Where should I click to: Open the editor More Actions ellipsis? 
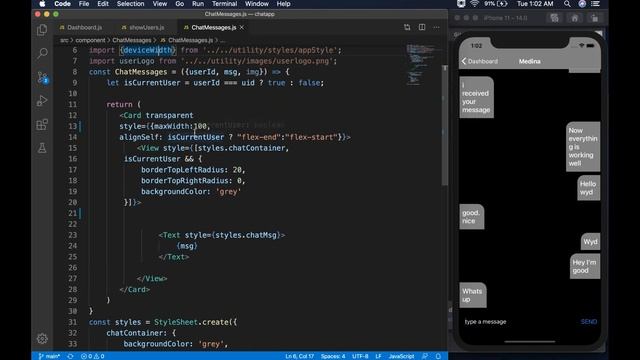pos(436,27)
